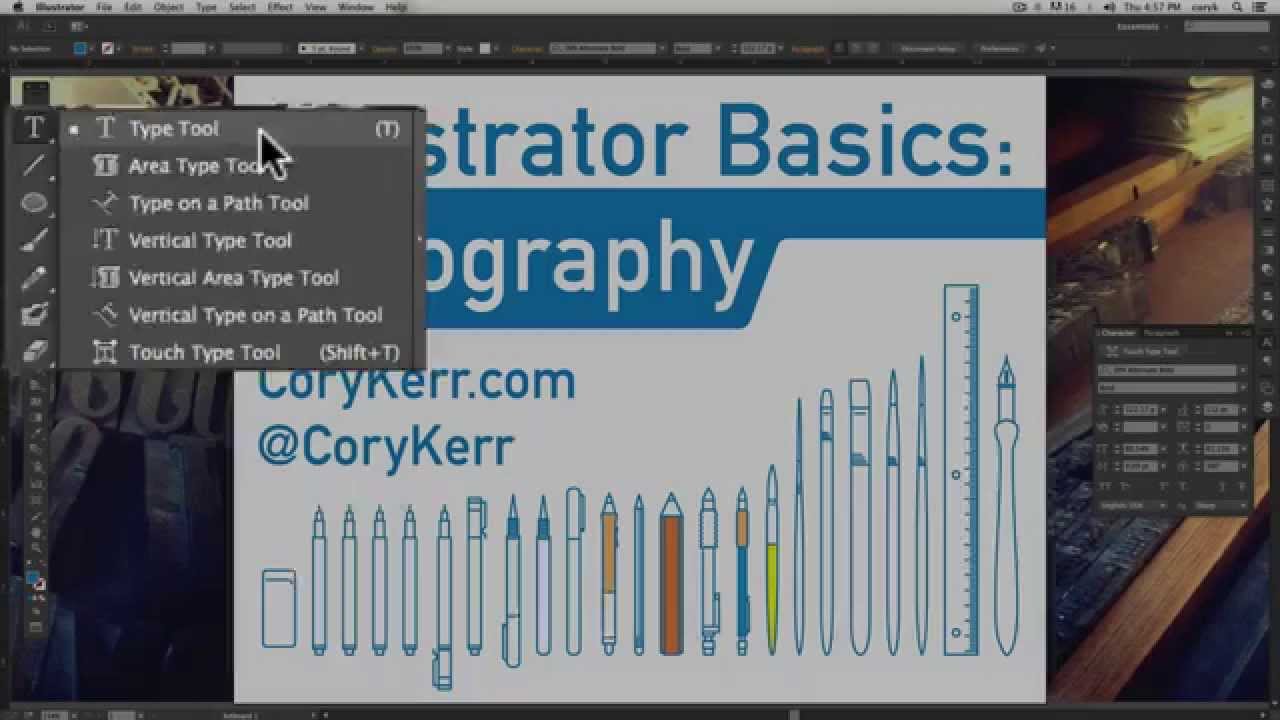Click the stroke color swatch in control bar
The width and height of the screenshot is (1280, 720).
(107, 48)
